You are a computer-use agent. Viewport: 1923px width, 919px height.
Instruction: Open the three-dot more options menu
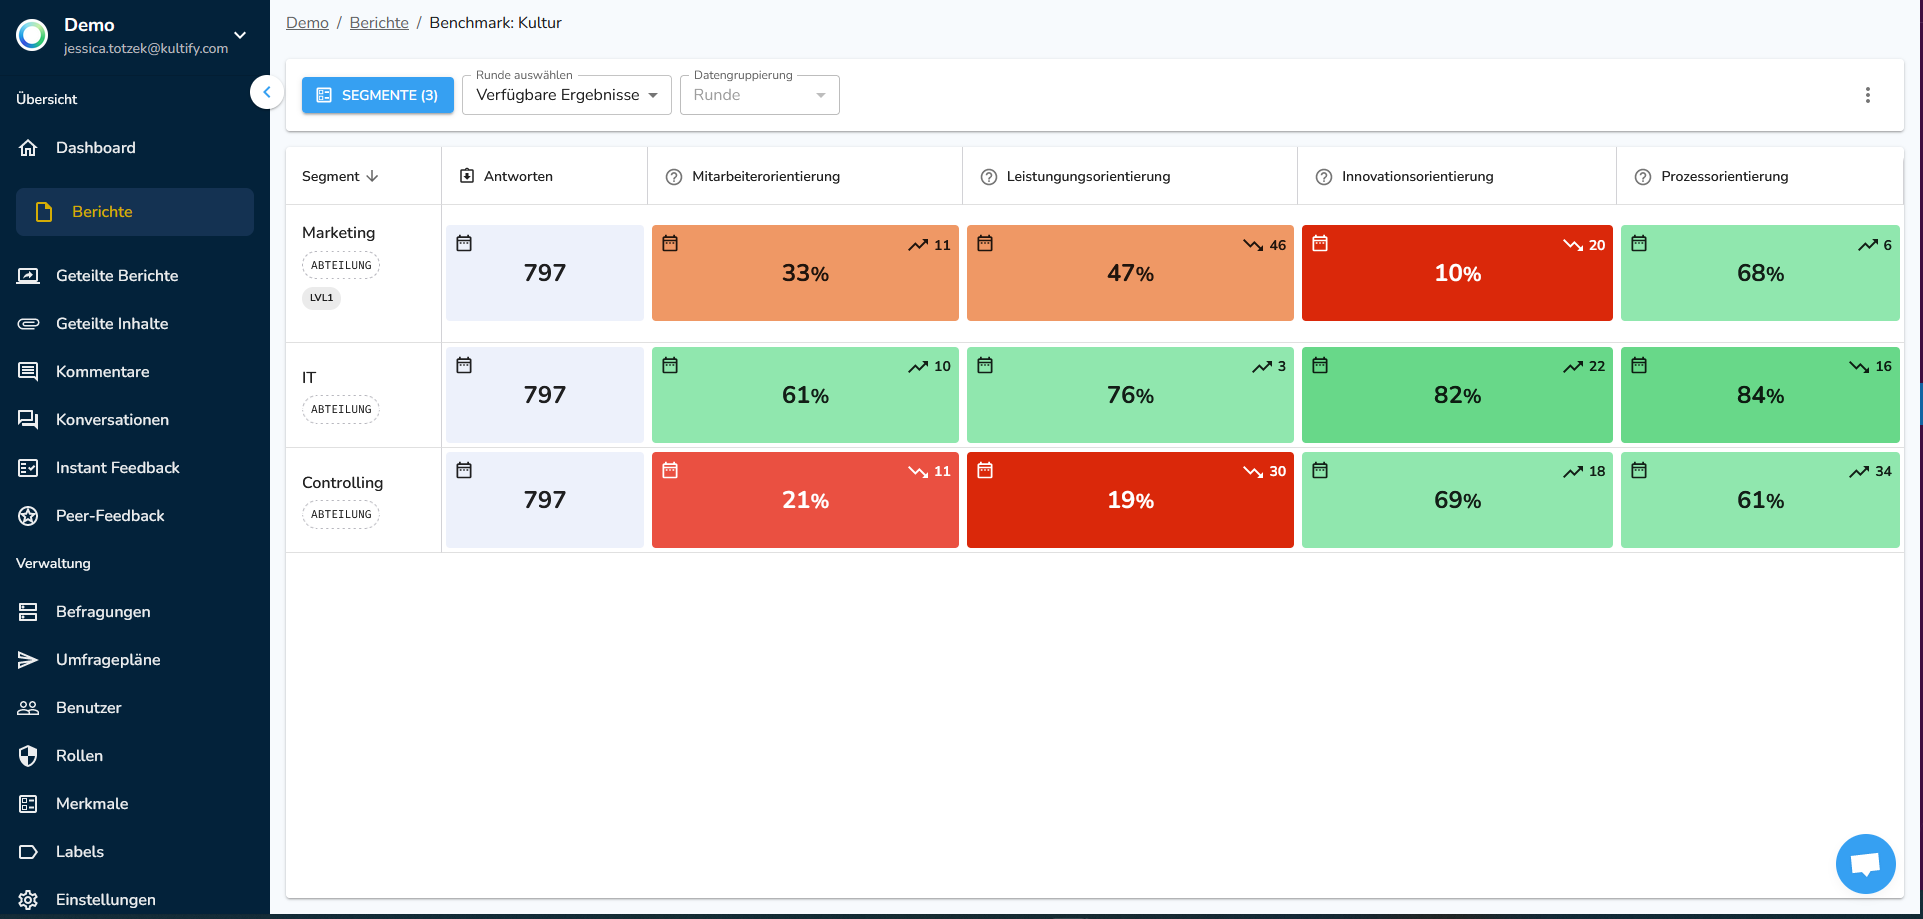pyautogui.click(x=1867, y=95)
